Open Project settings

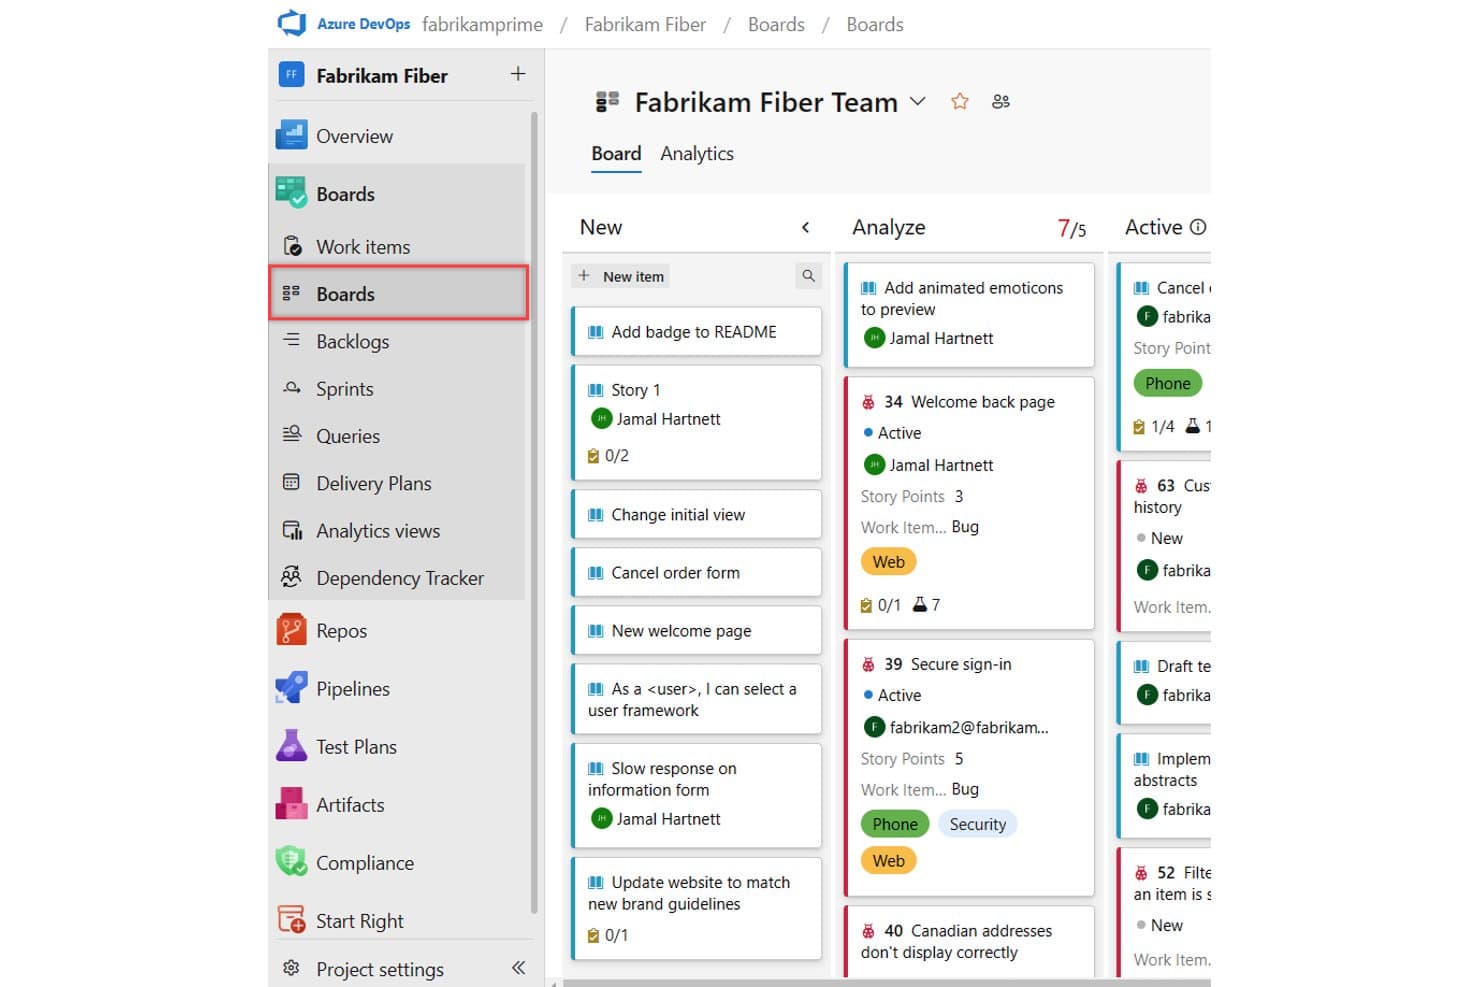380,968
